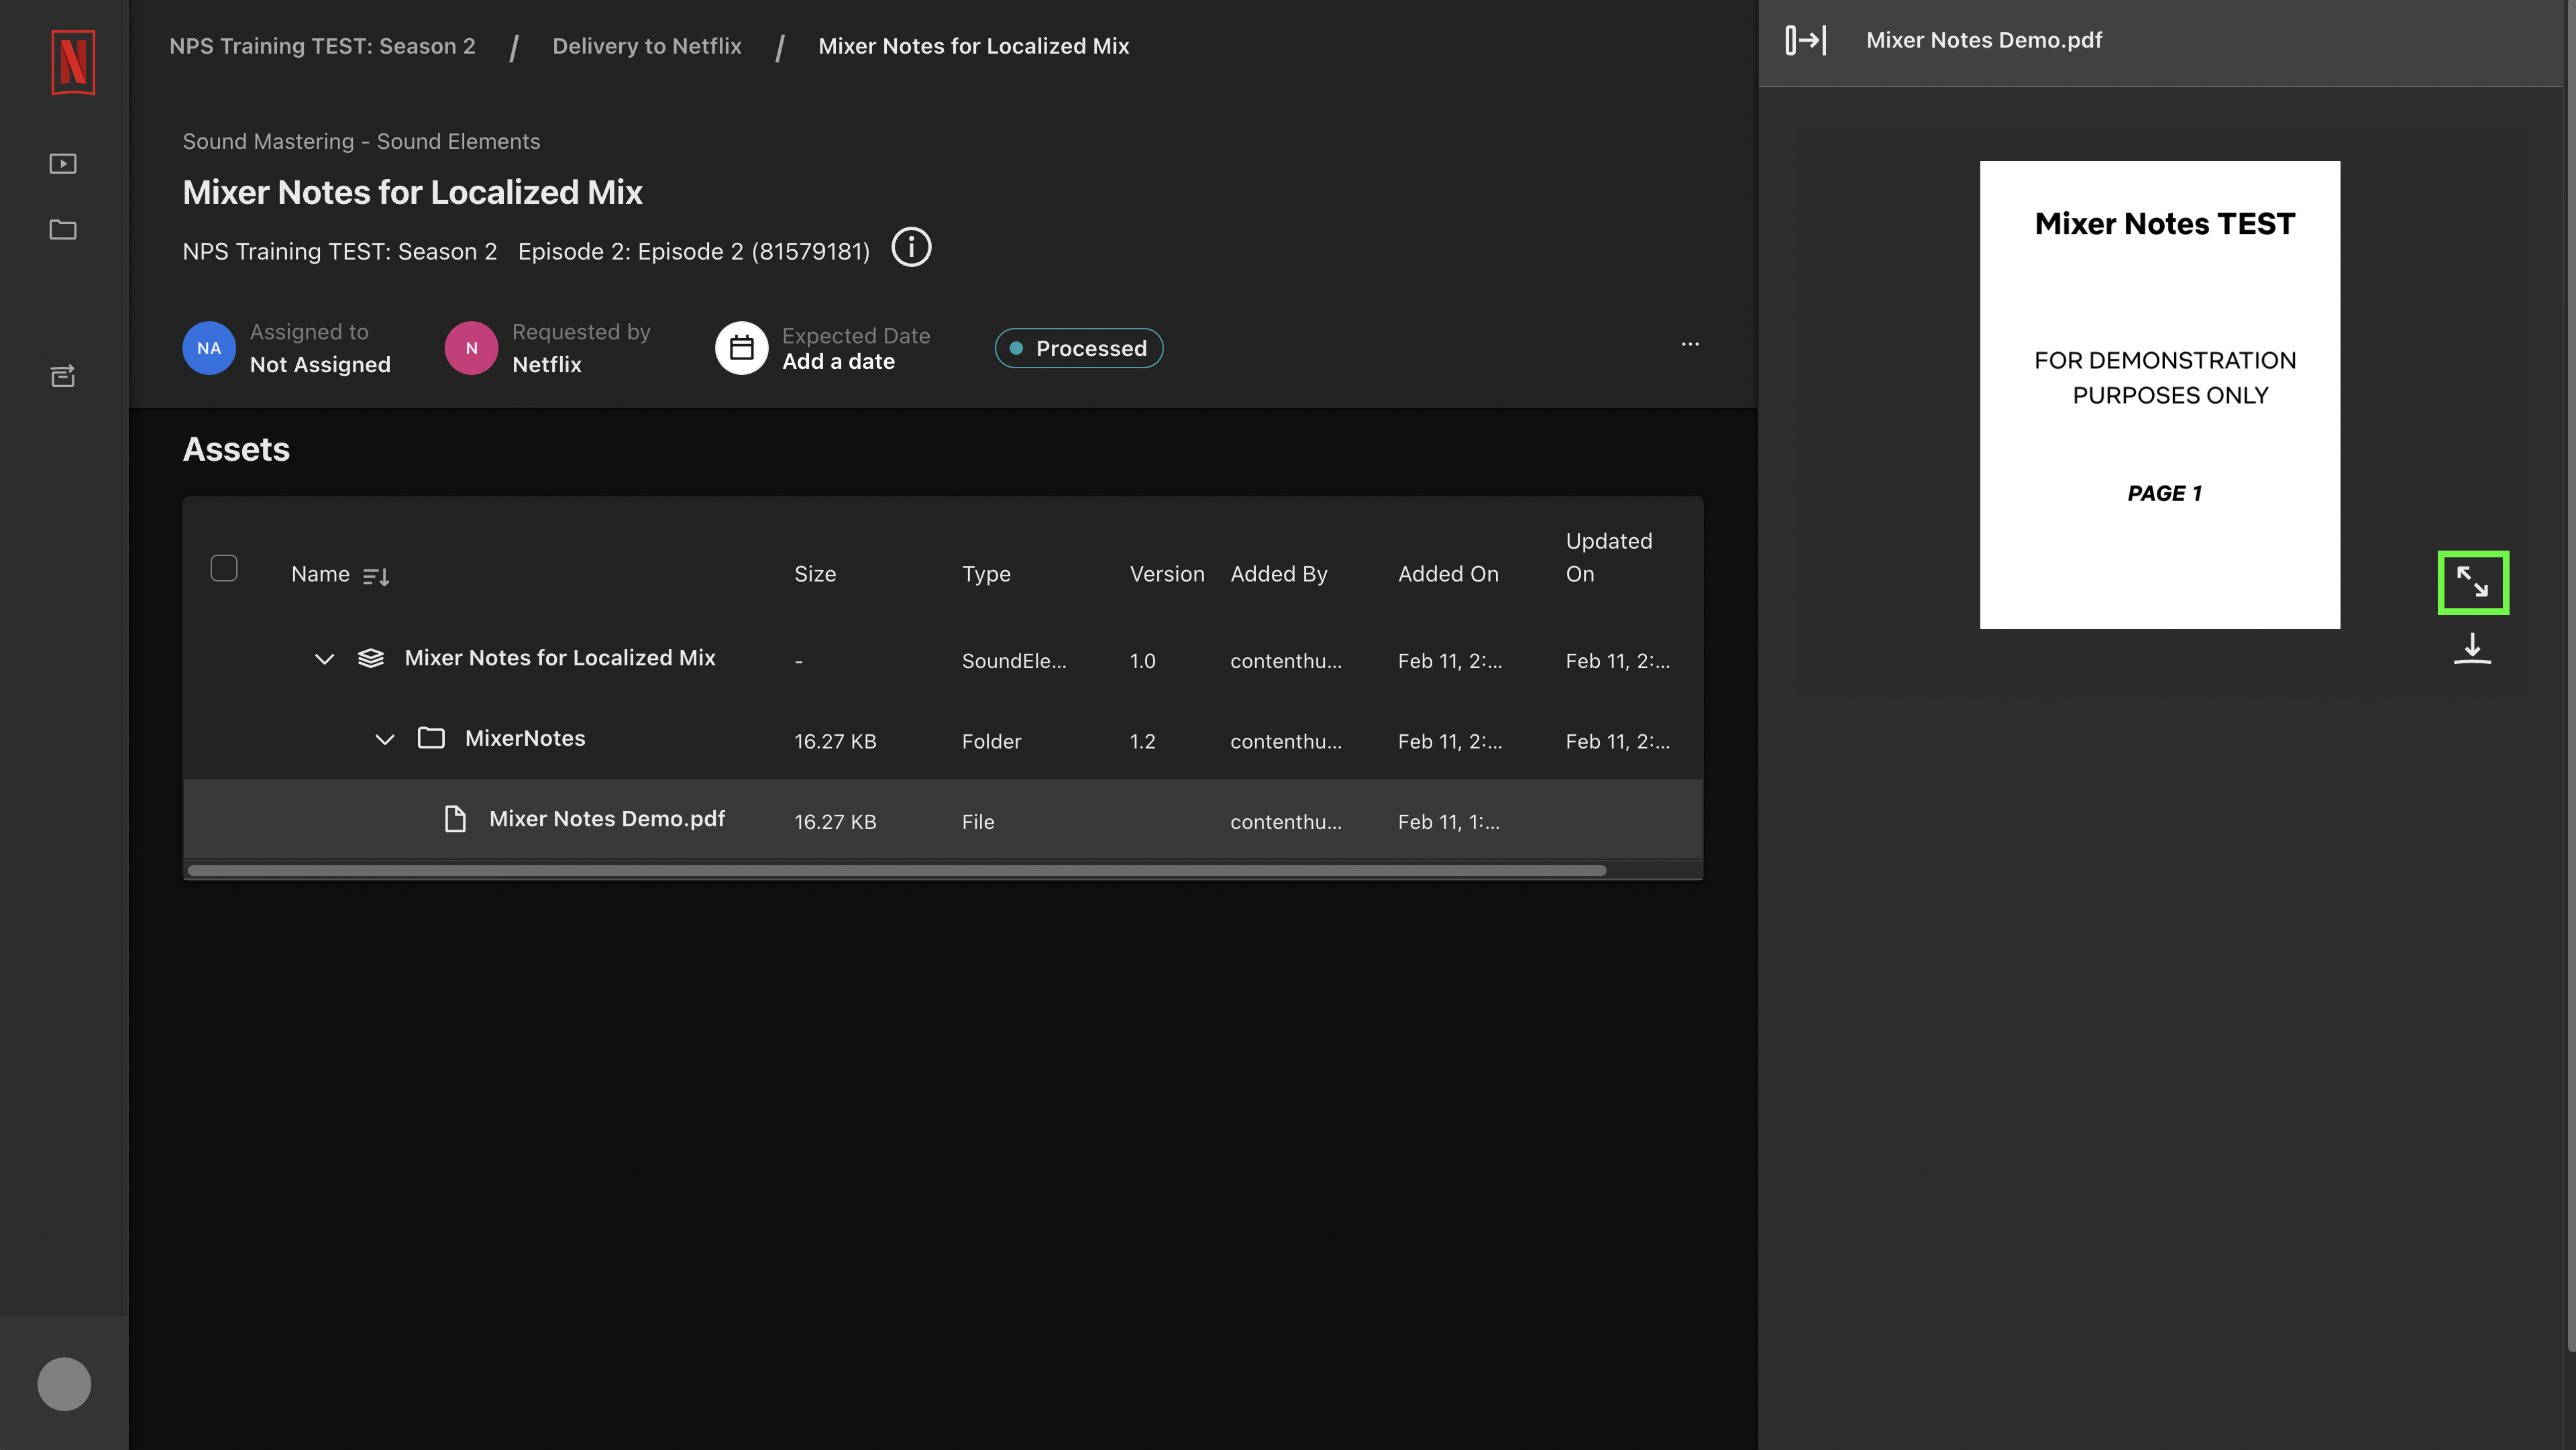The width and height of the screenshot is (2576, 1450).
Task: Select the Mixer Notes Demo.pdf file row
Action: [942, 819]
